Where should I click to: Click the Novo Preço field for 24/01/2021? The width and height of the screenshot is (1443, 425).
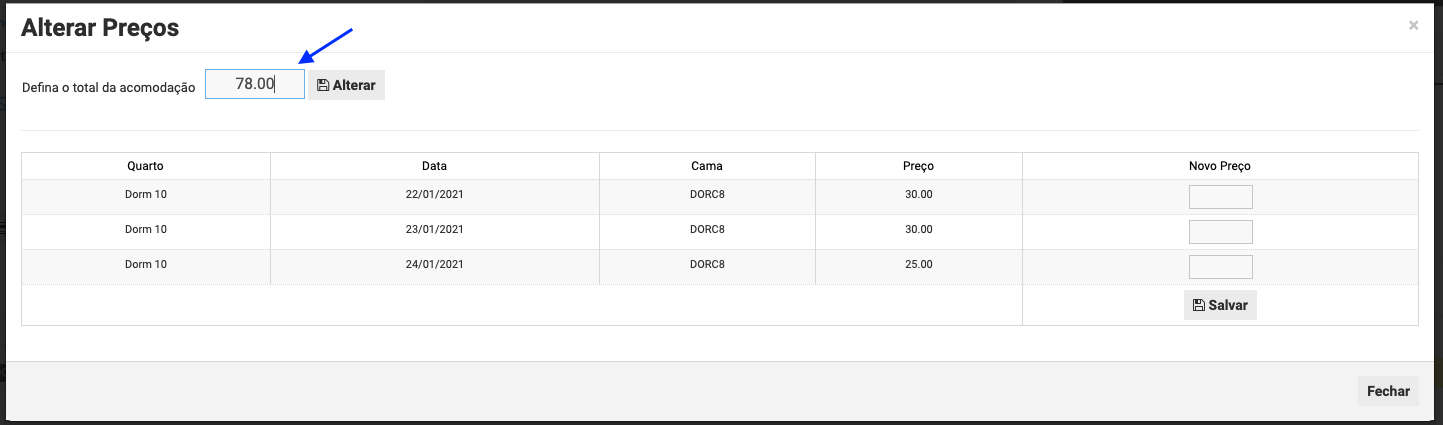pyautogui.click(x=1220, y=266)
